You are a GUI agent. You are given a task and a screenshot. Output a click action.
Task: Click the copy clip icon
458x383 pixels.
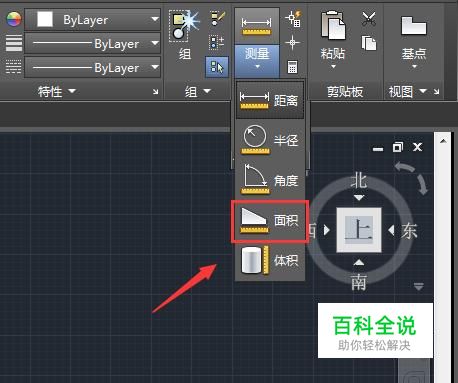pos(369,43)
